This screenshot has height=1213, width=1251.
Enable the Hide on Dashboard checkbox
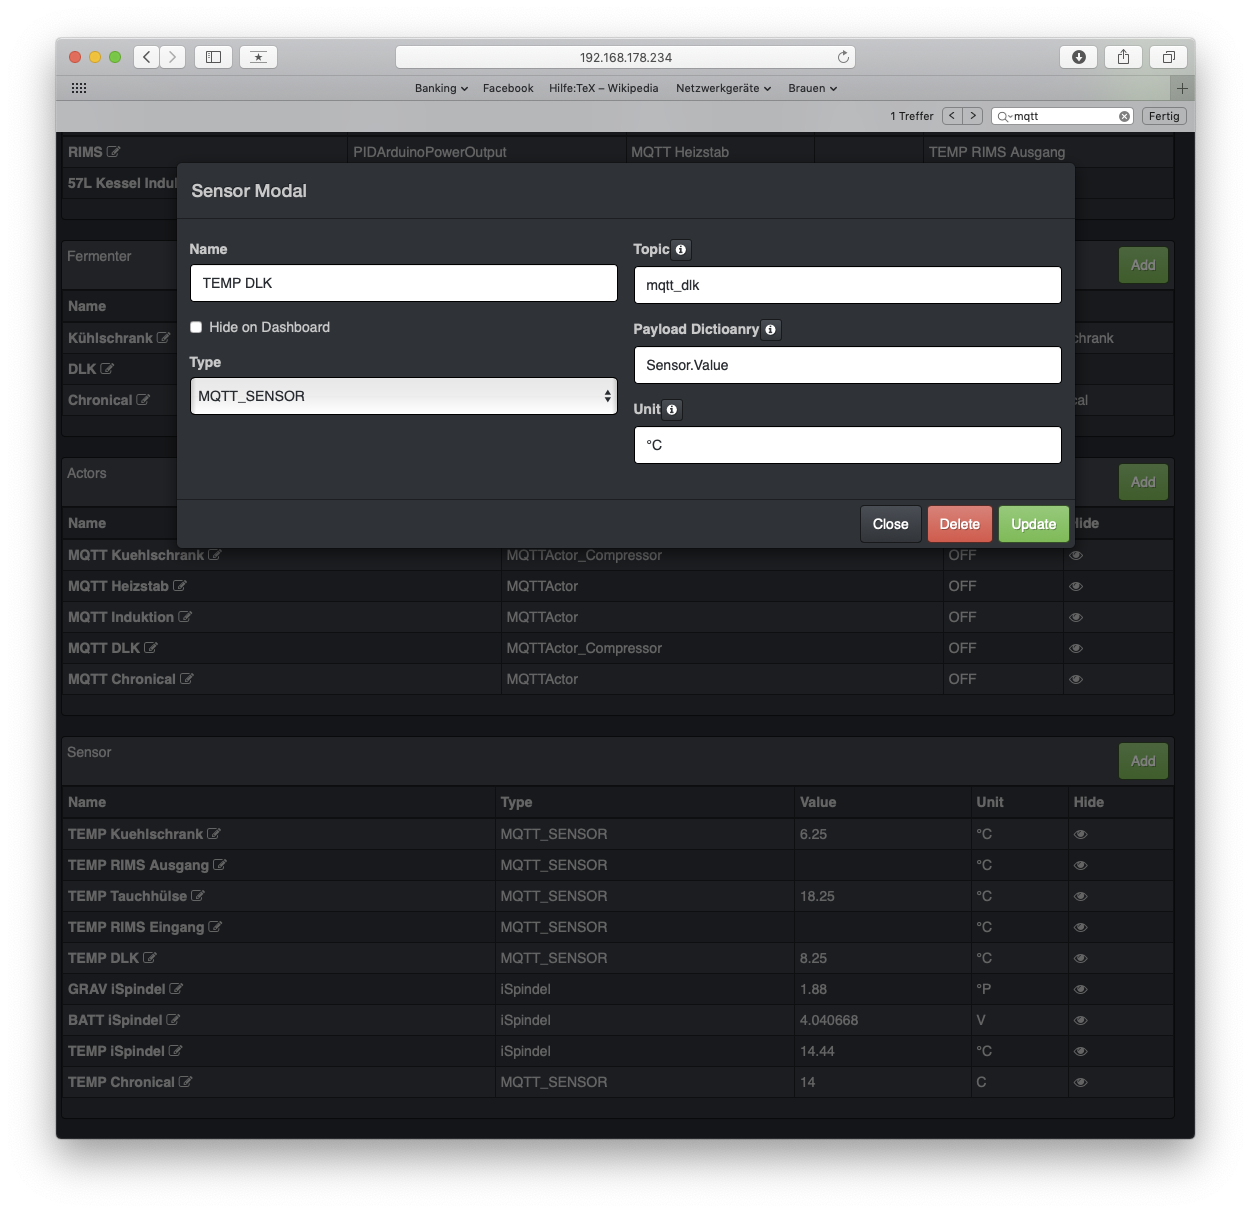(x=197, y=327)
